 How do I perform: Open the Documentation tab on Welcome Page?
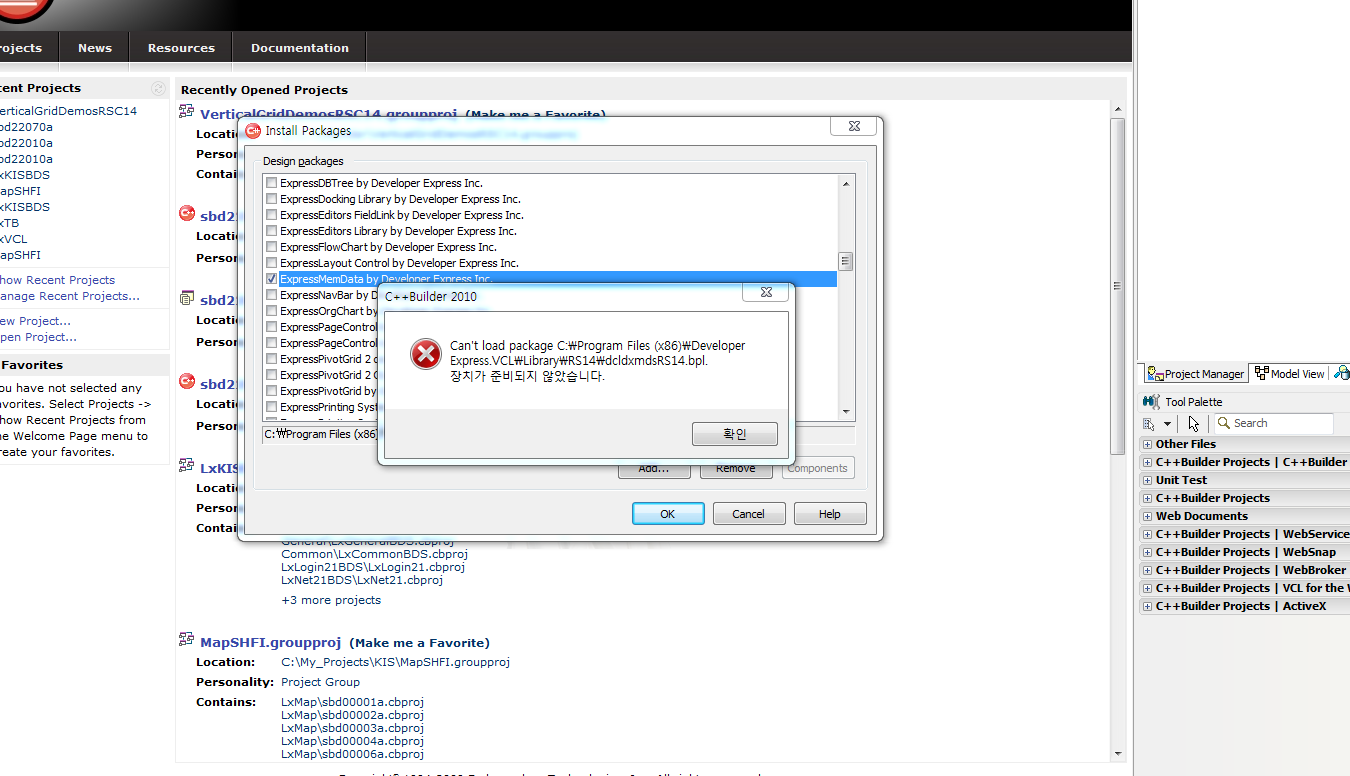click(x=299, y=48)
